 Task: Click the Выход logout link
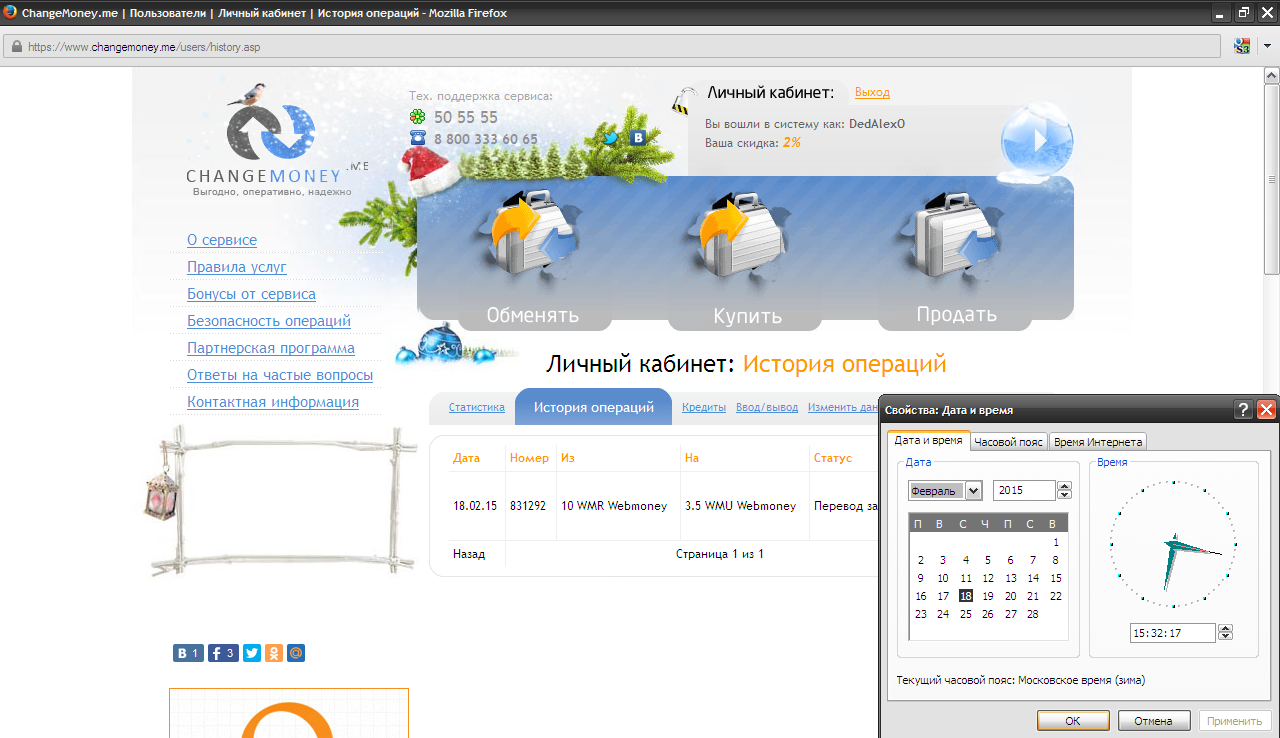tap(872, 92)
